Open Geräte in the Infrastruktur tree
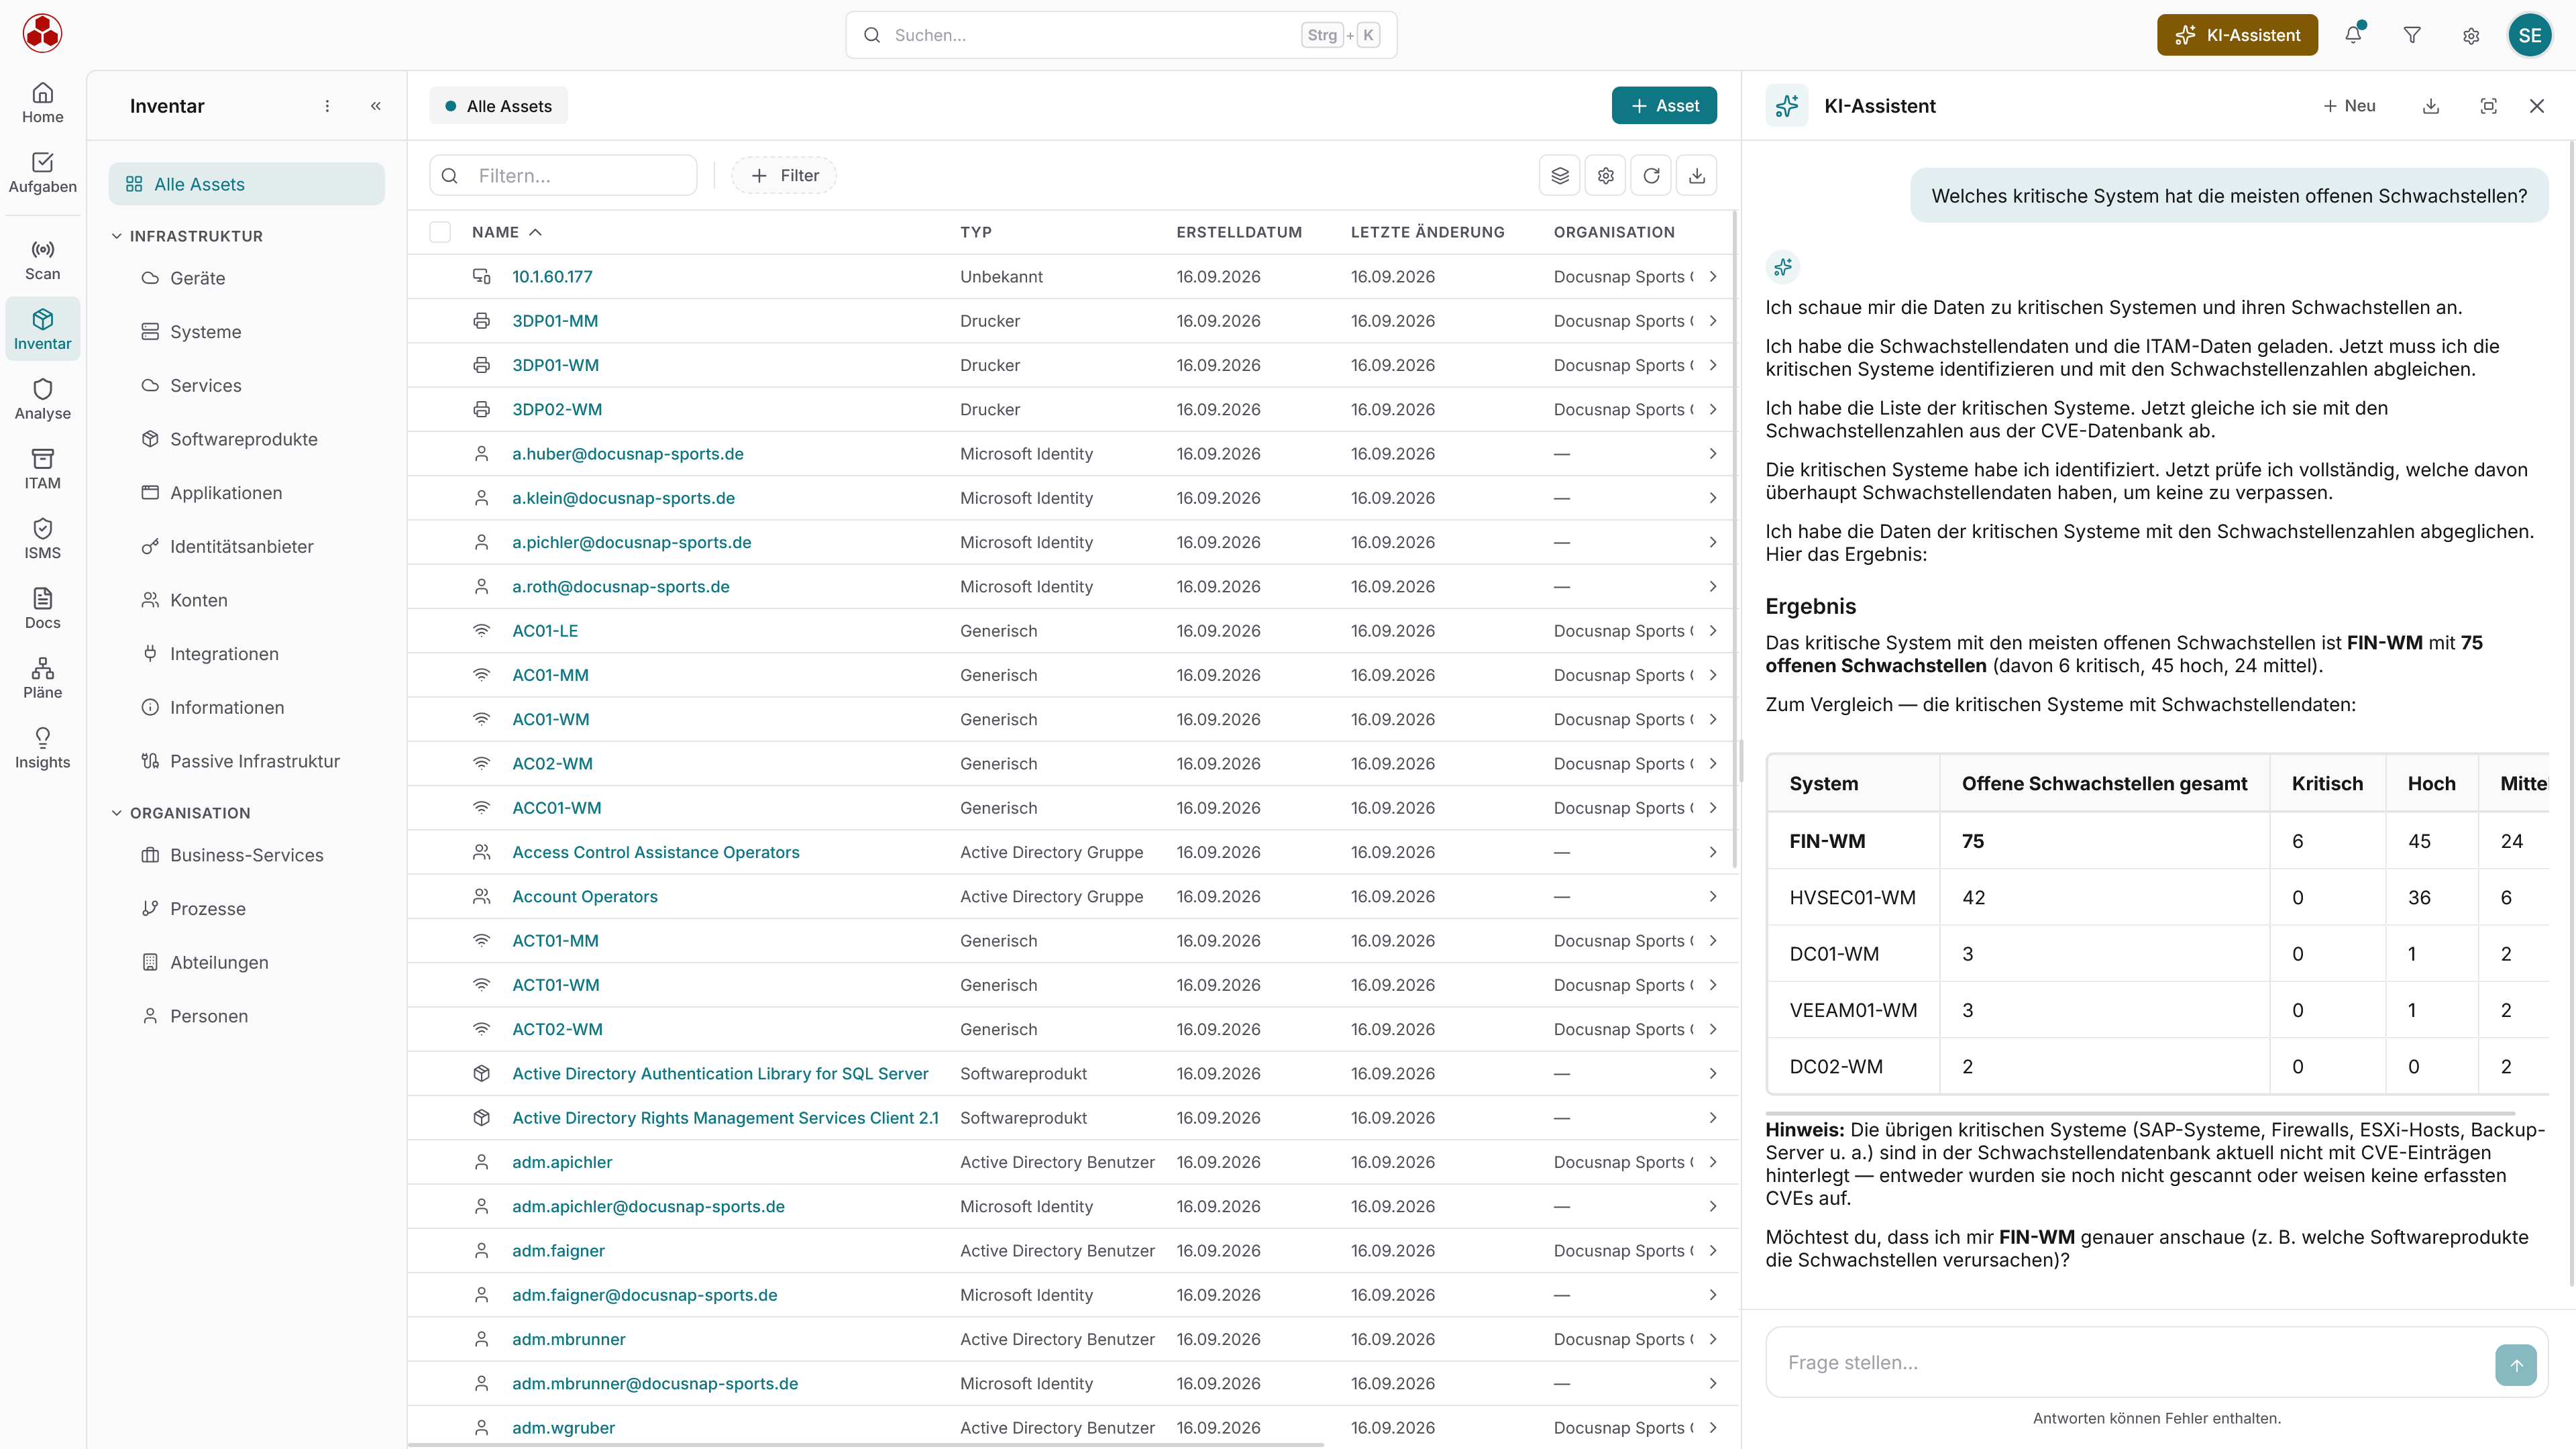Viewport: 2576px width, 1449px height. 197,278
